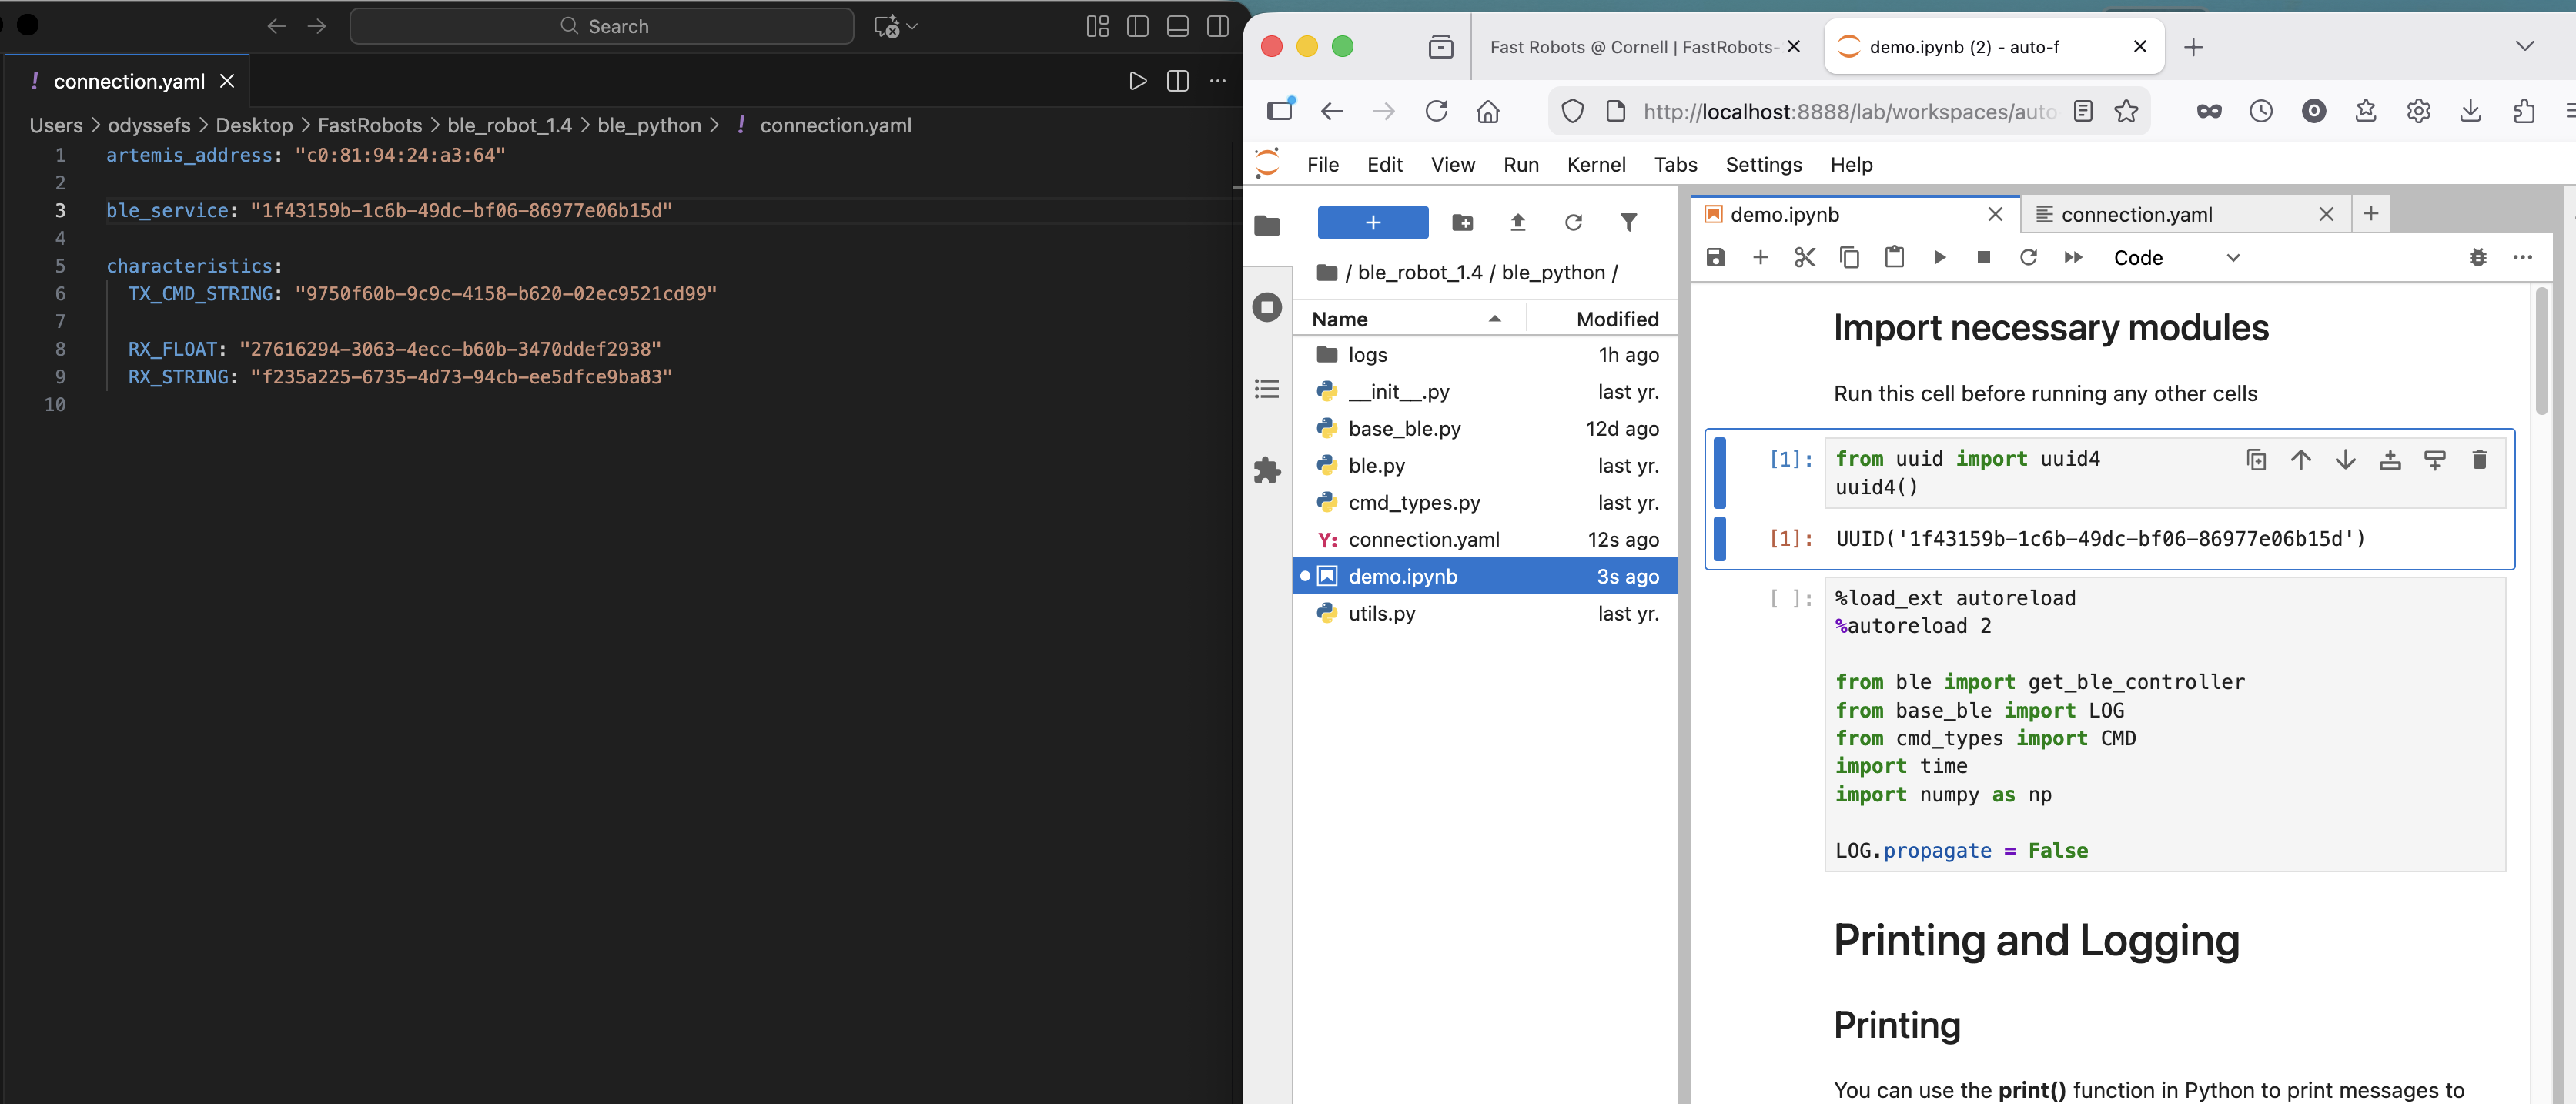Open ble.py in the file browser
This screenshot has width=2576, height=1104.
tap(1376, 466)
